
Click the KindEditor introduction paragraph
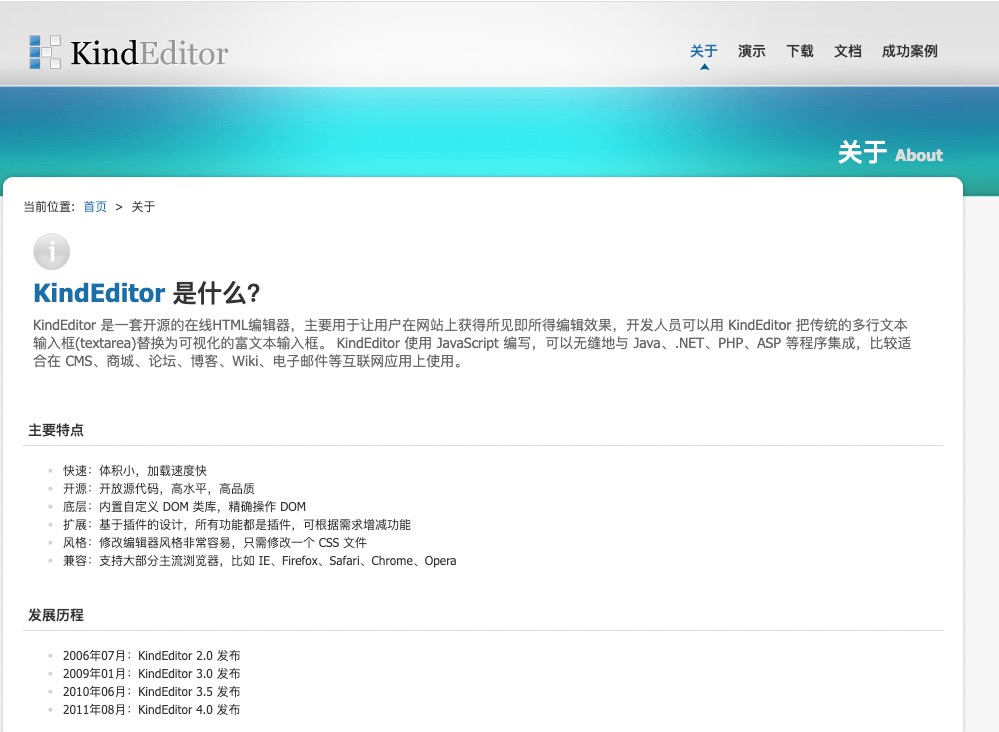(x=472, y=343)
